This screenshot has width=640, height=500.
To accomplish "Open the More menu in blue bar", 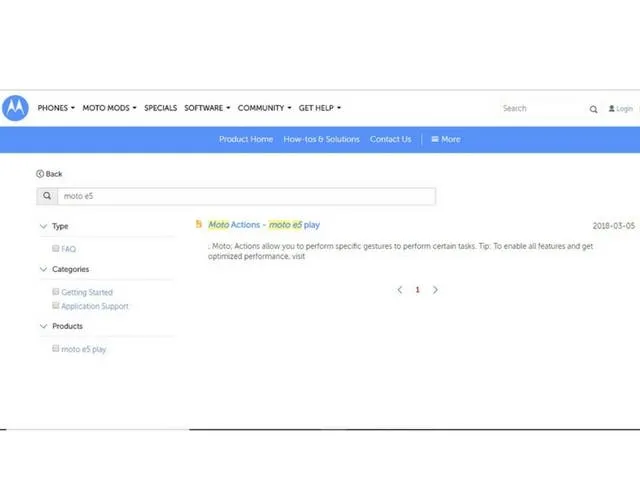I will (x=446, y=139).
